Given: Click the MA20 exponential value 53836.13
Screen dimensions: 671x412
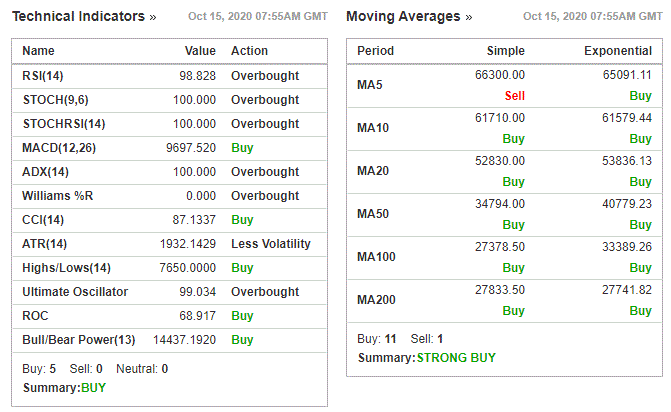Looking at the screenshot, I should 627,161.
